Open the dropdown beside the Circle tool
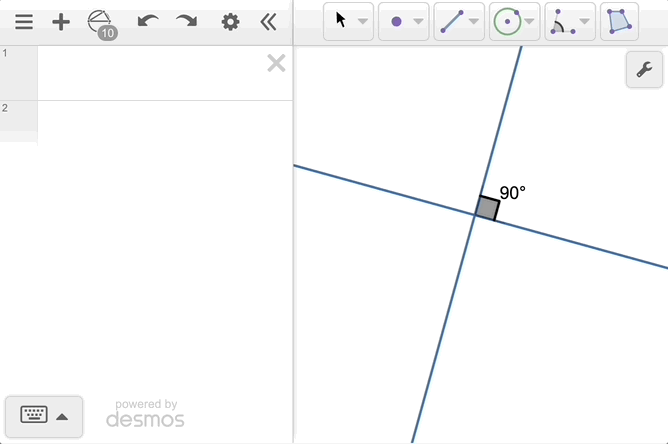 click(x=530, y=21)
